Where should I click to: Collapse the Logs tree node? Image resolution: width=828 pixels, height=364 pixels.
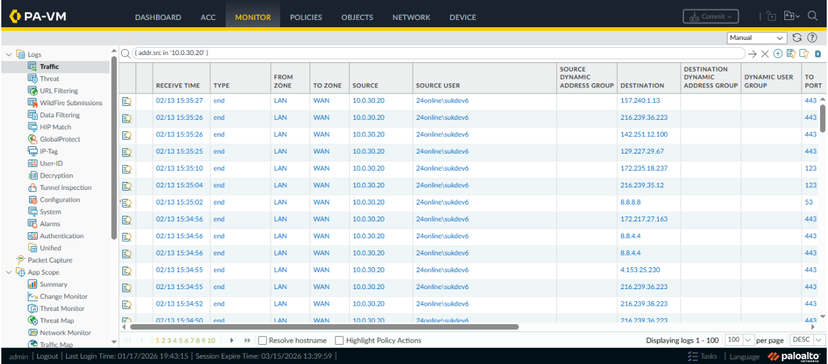click(x=9, y=54)
